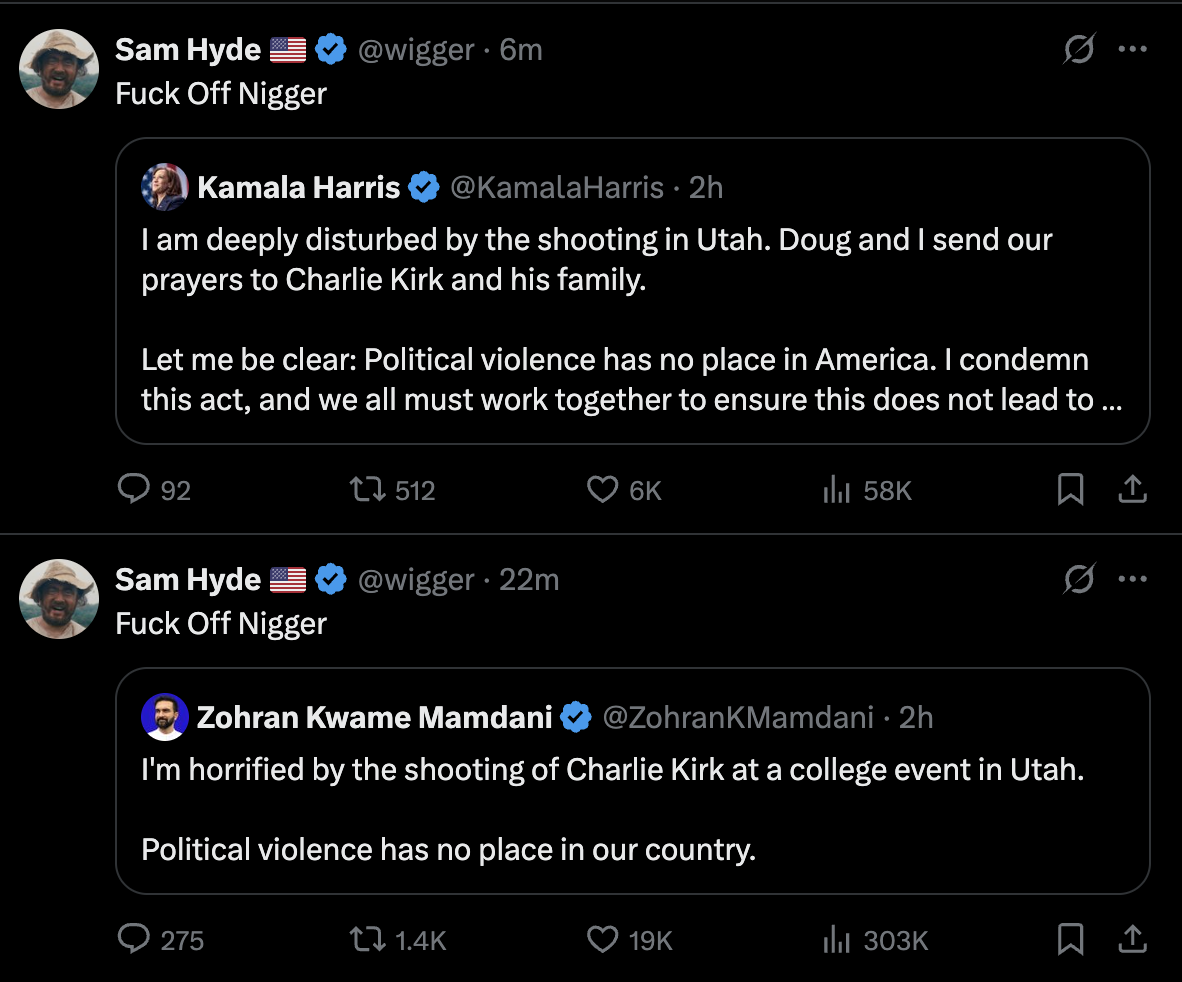
Task: Reply to the post with 92 replies
Action: click(134, 490)
